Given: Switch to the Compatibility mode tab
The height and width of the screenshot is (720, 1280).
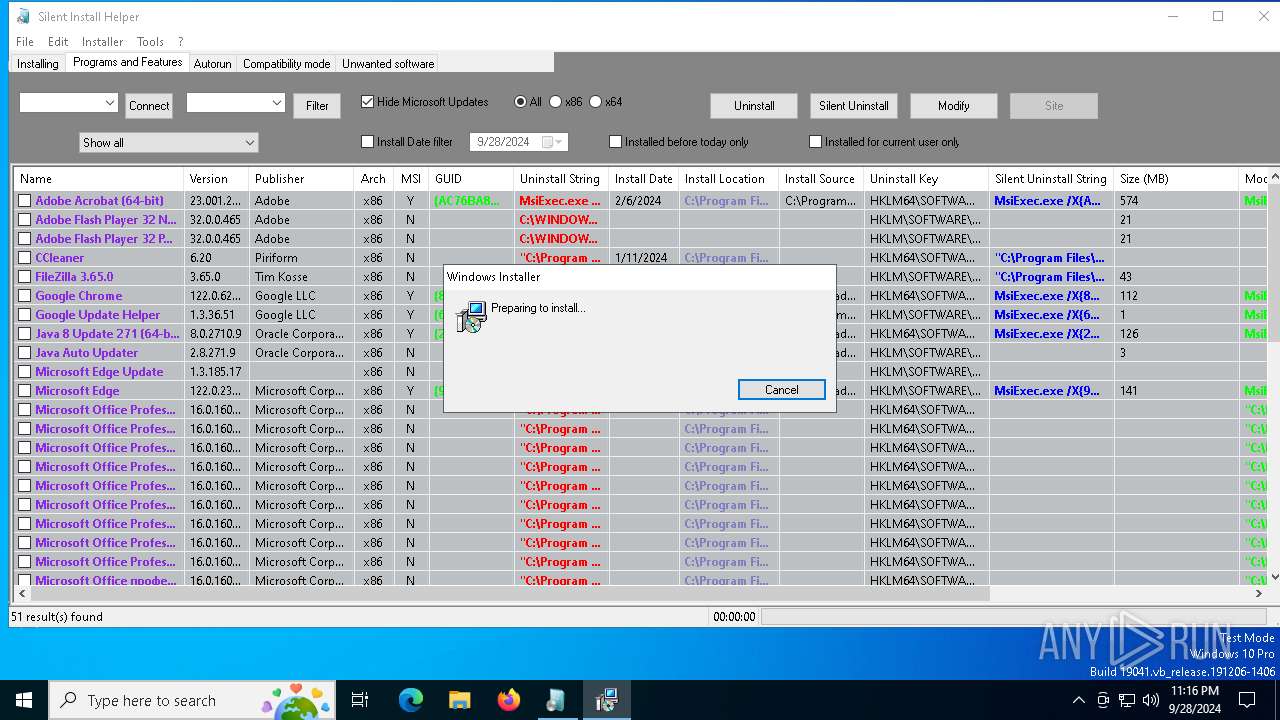Looking at the screenshot, I should point(286,64).
